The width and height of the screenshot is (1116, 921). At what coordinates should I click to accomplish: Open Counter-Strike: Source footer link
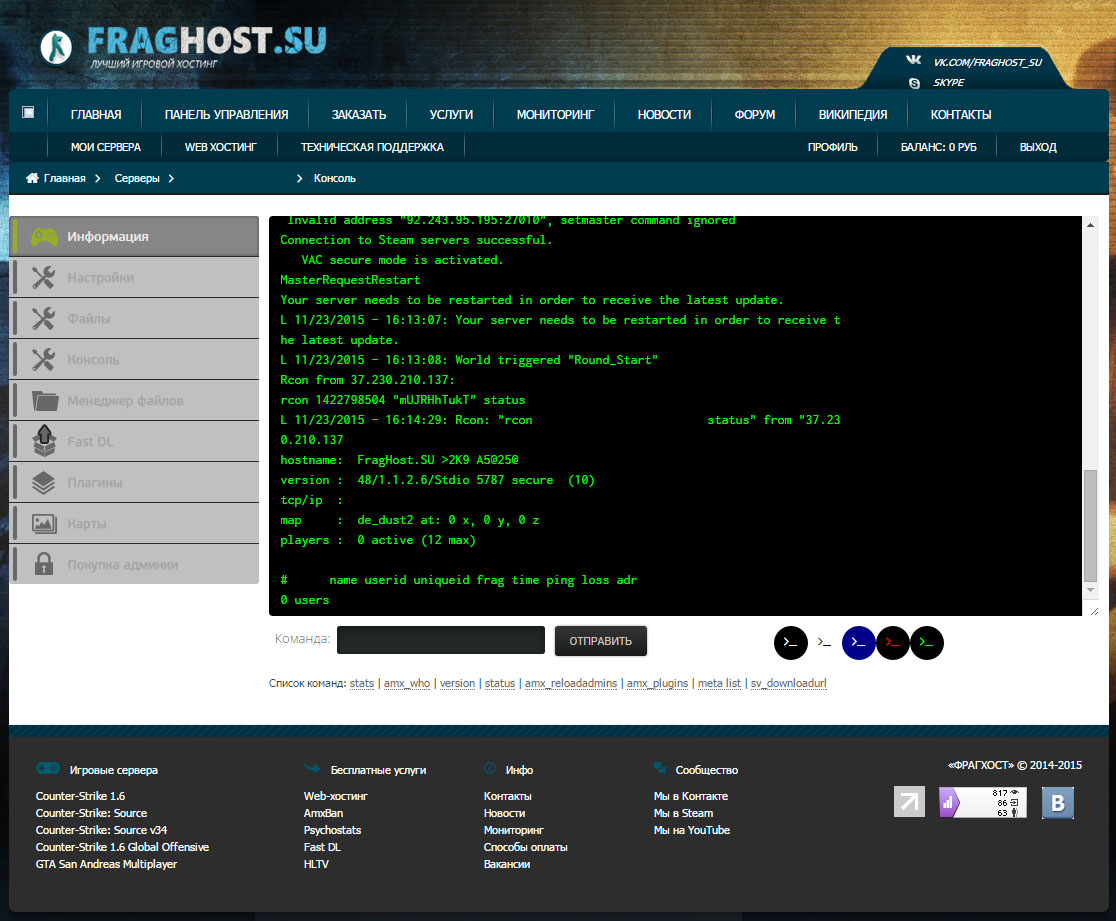(91, 813)
